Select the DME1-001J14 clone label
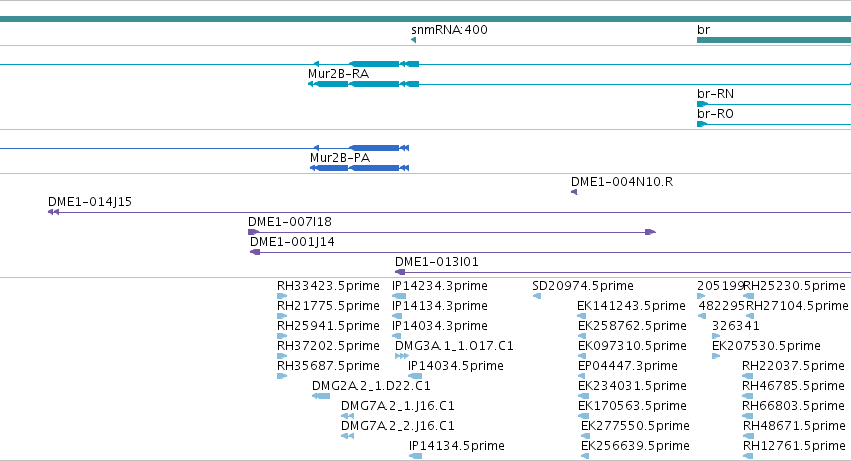 (292, 242)
